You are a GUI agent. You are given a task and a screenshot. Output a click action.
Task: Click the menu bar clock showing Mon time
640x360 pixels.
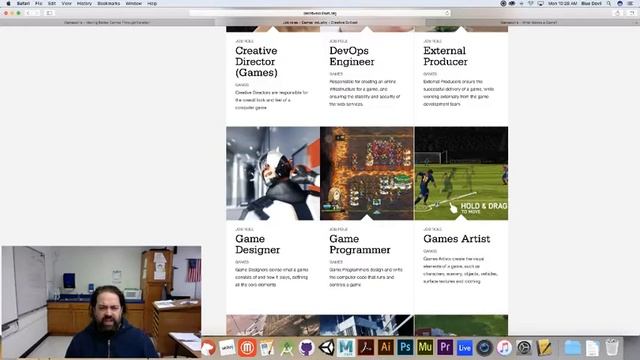pyautogui.click(x=562, y=3)
